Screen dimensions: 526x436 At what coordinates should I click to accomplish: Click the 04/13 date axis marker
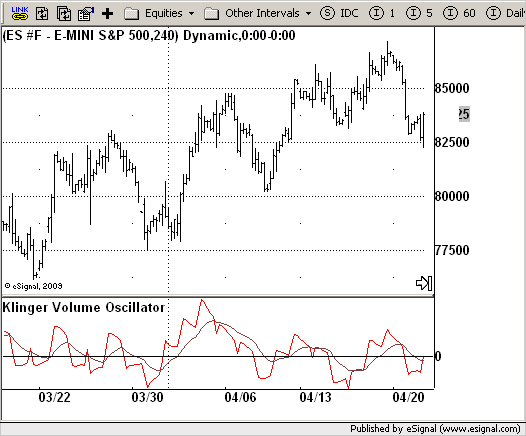coord(315,397)
